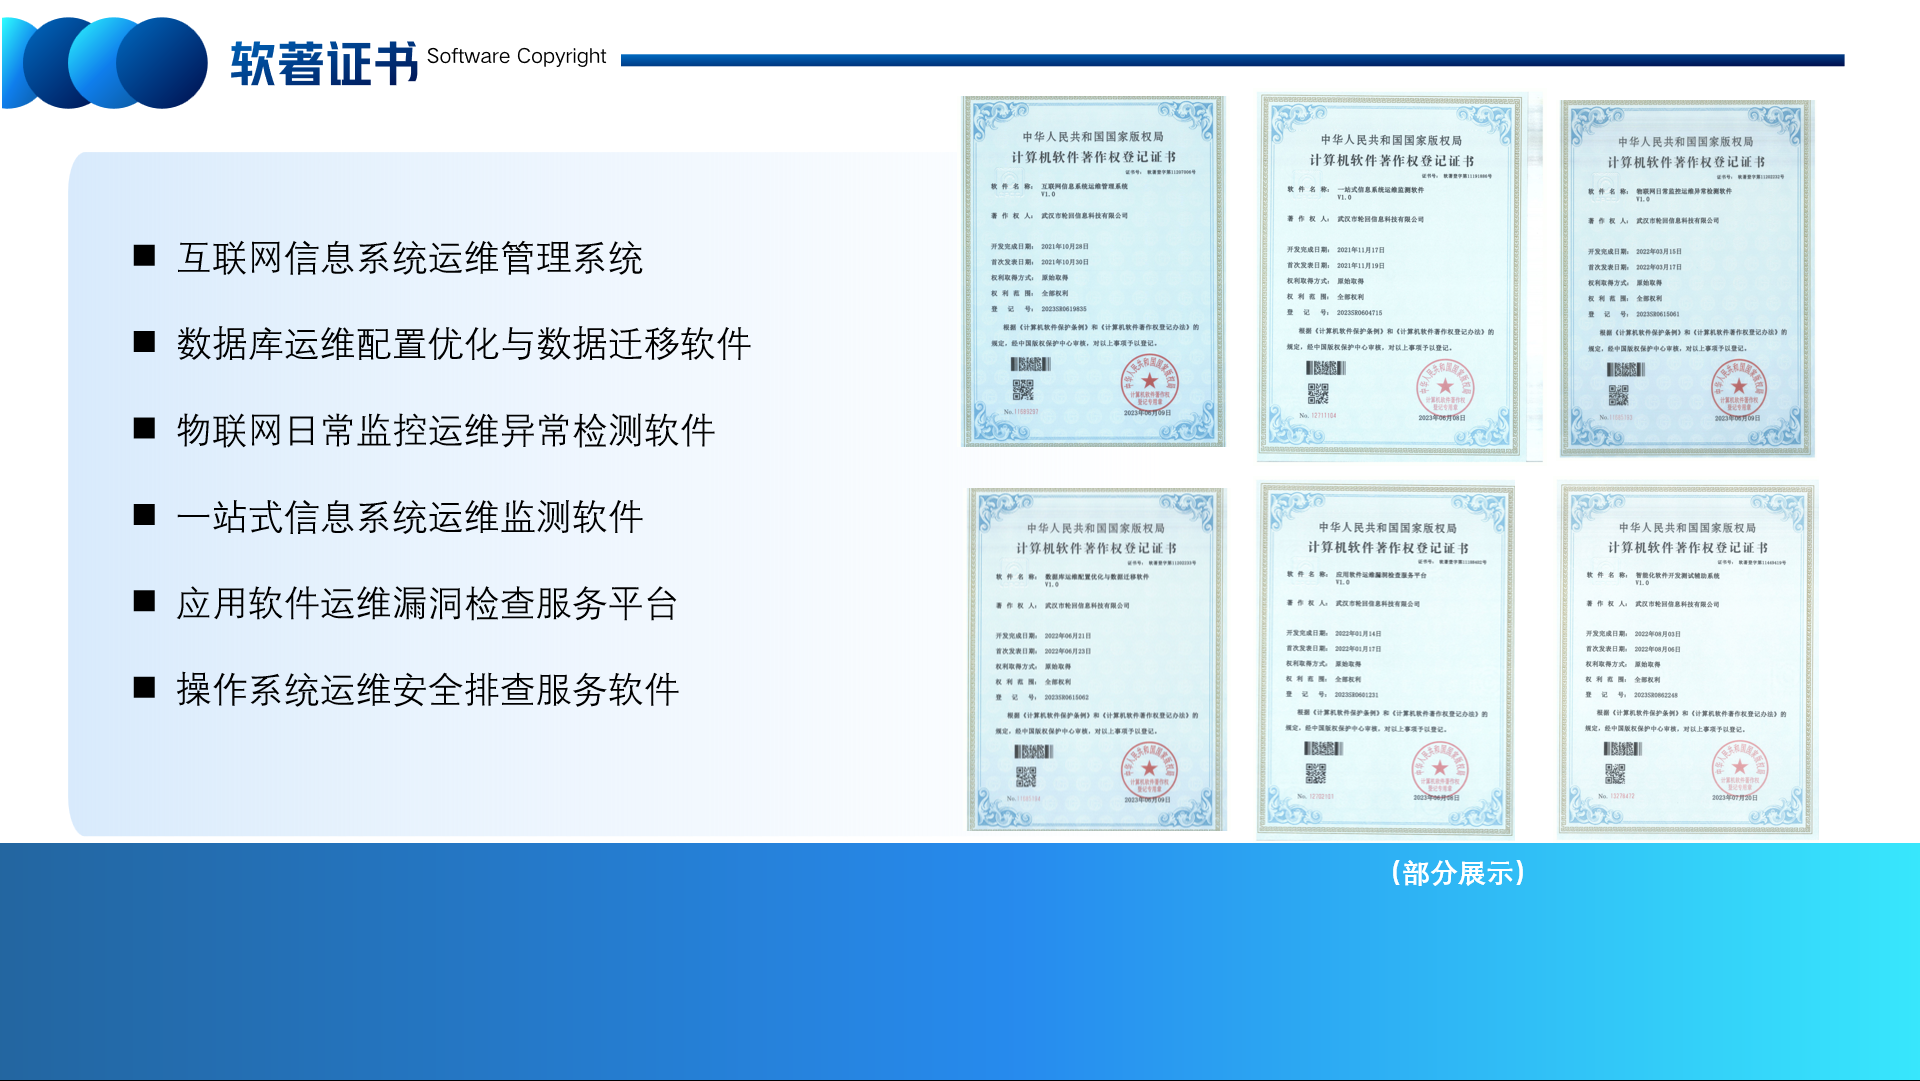This screenshot has width=1920, height=1081.
Task: Click the 物联网日常监控运维异常检测软件 list item
Action: pos(445,430)
